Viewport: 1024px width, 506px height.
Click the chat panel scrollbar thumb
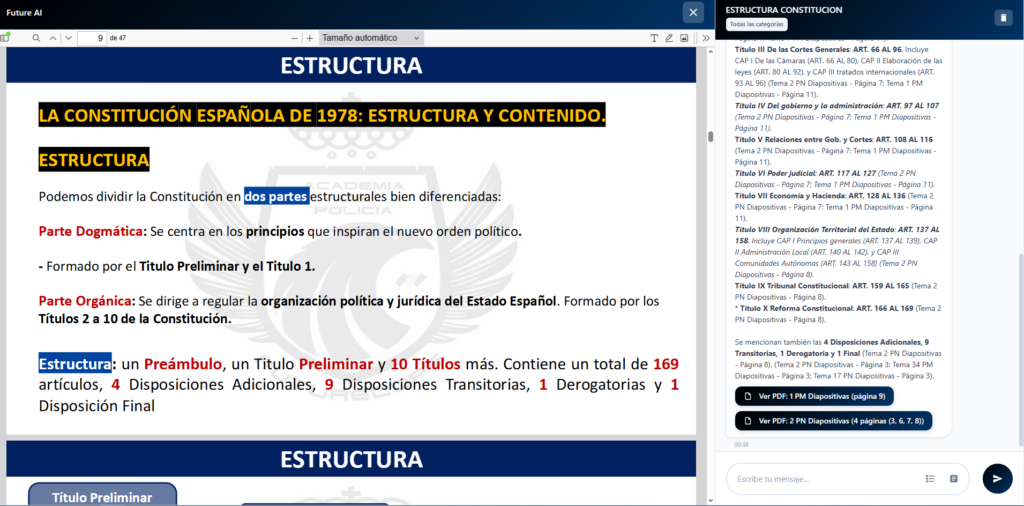[1020, 350]
